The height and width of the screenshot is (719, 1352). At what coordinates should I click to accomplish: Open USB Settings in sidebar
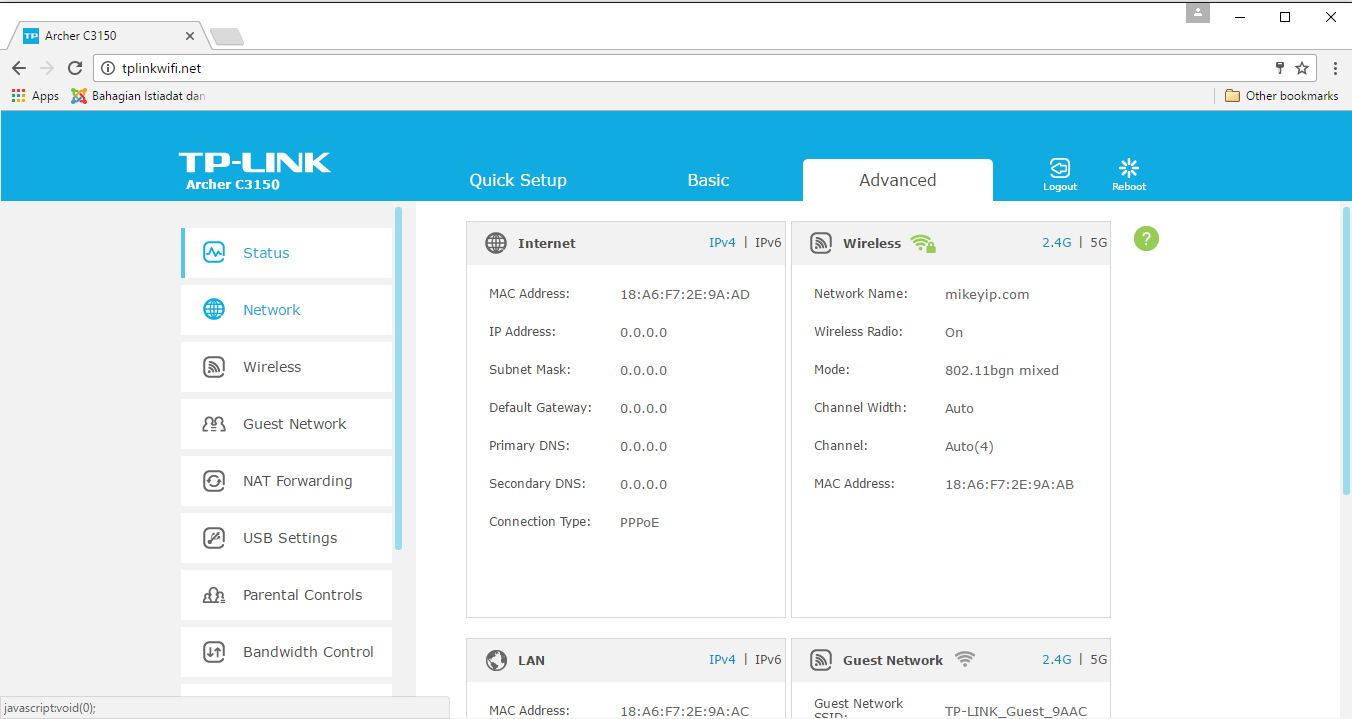pyautogui.click(x=287, y=538)
